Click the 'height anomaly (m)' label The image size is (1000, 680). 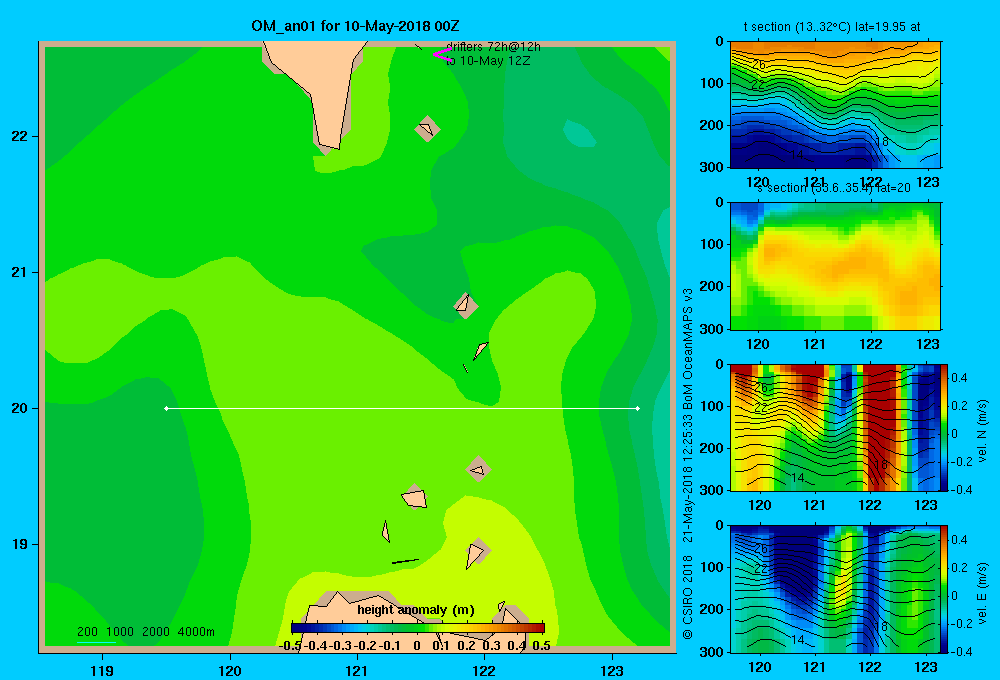(x=416, y=610)
